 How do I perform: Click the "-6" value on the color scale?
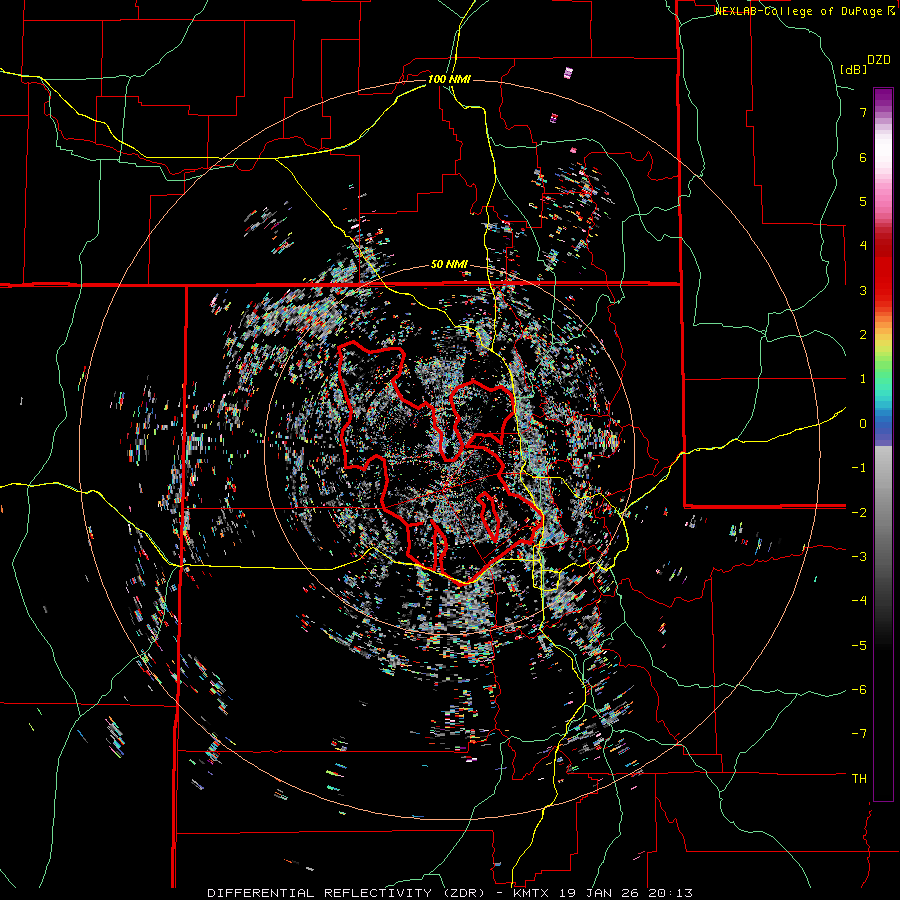(859, 689)
